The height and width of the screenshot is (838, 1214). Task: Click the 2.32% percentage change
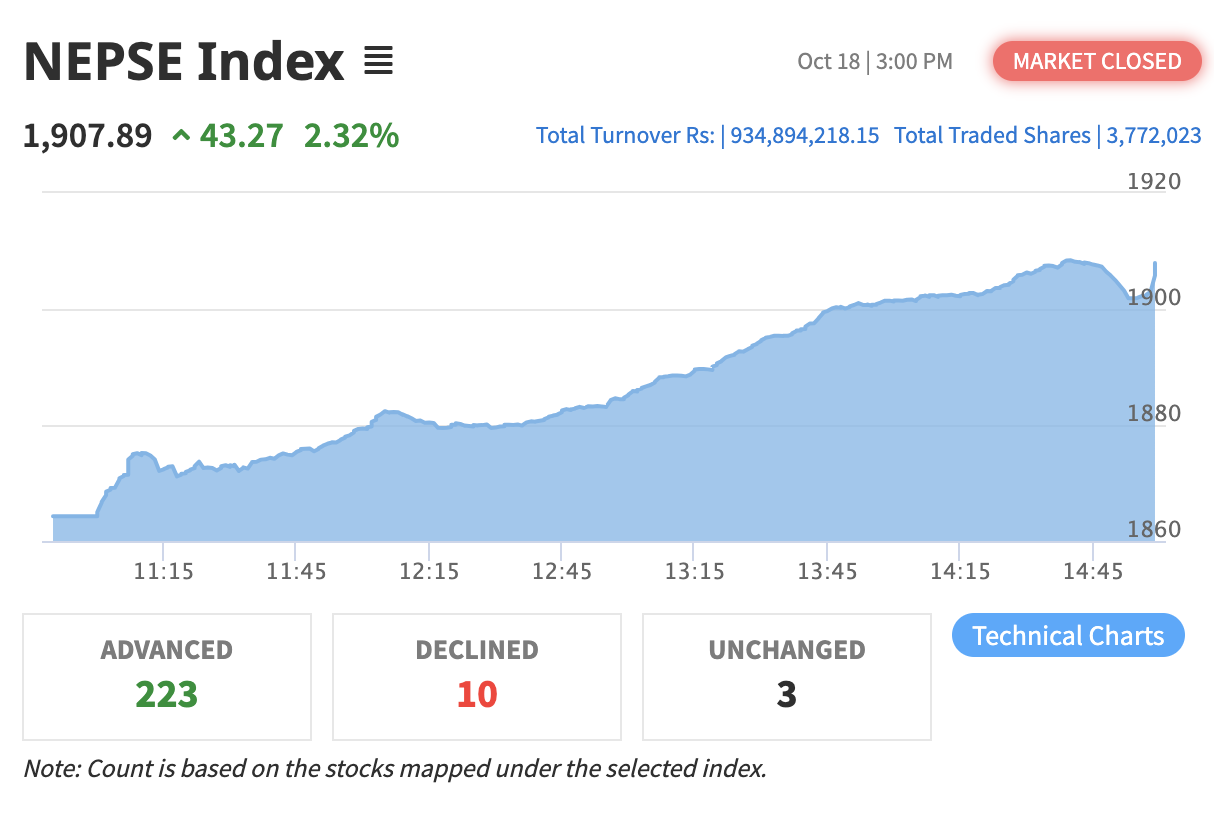[351, 135]
